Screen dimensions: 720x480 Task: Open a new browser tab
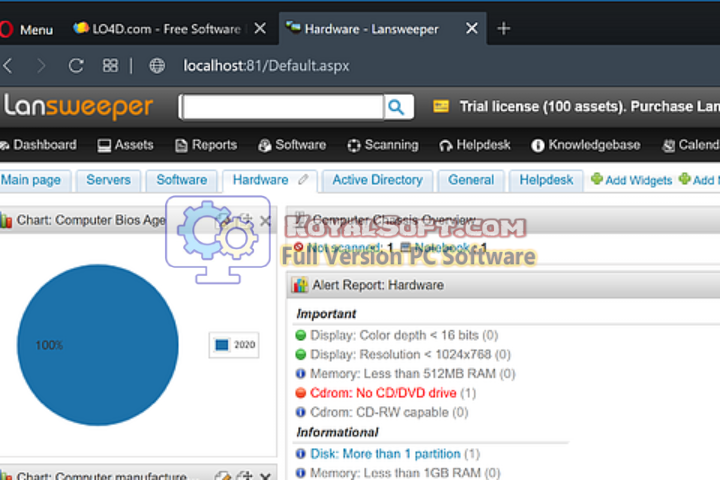tap(504, 29)
